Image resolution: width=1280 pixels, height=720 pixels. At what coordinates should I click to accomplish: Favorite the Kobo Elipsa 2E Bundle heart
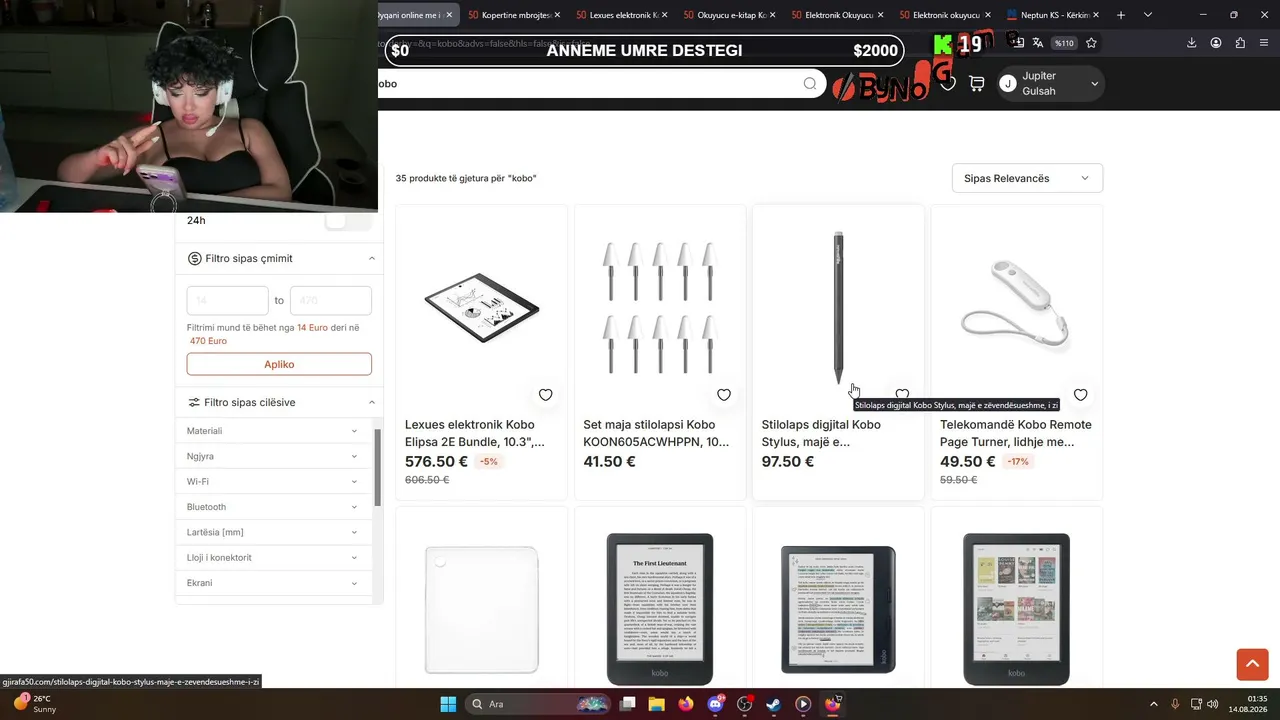[x=545, y=395]
